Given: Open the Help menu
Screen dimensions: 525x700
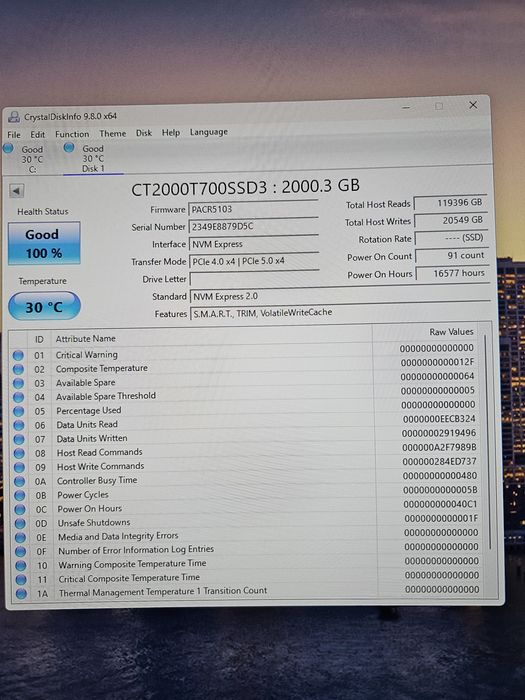Looking at the screenshot, I should (171, 133).
